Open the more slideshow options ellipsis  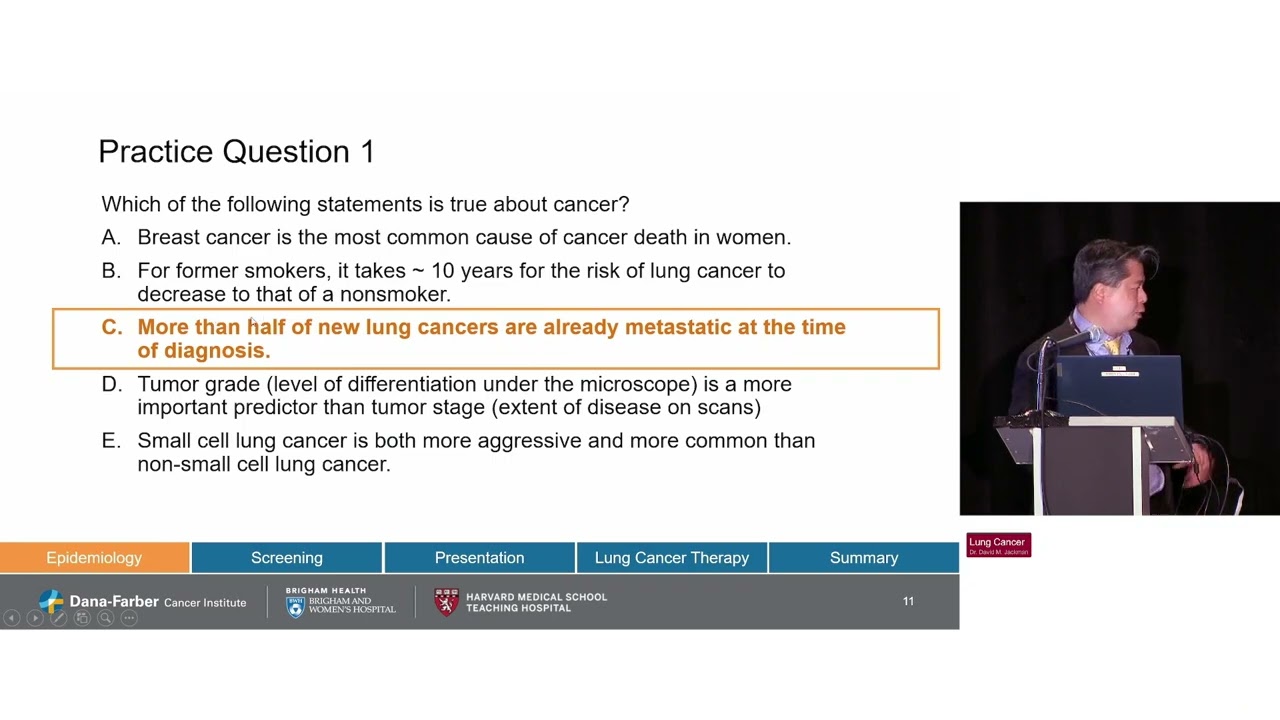click(129, 618)
